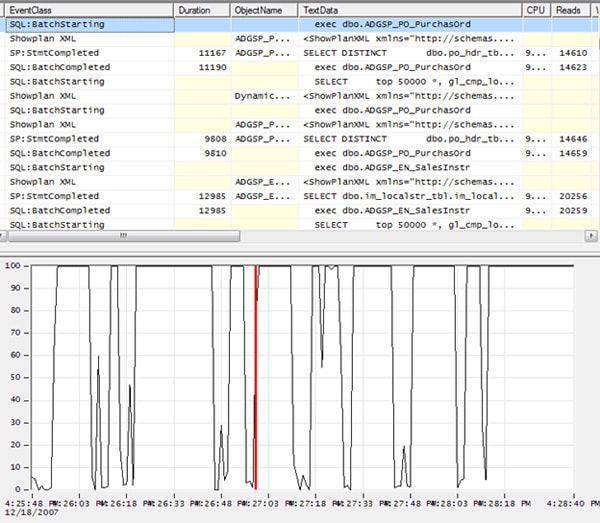Select SQL:BatchCompleted row with duration 9810
The height and width of the screenshot is (523, 600).
[x=300, y=153]
